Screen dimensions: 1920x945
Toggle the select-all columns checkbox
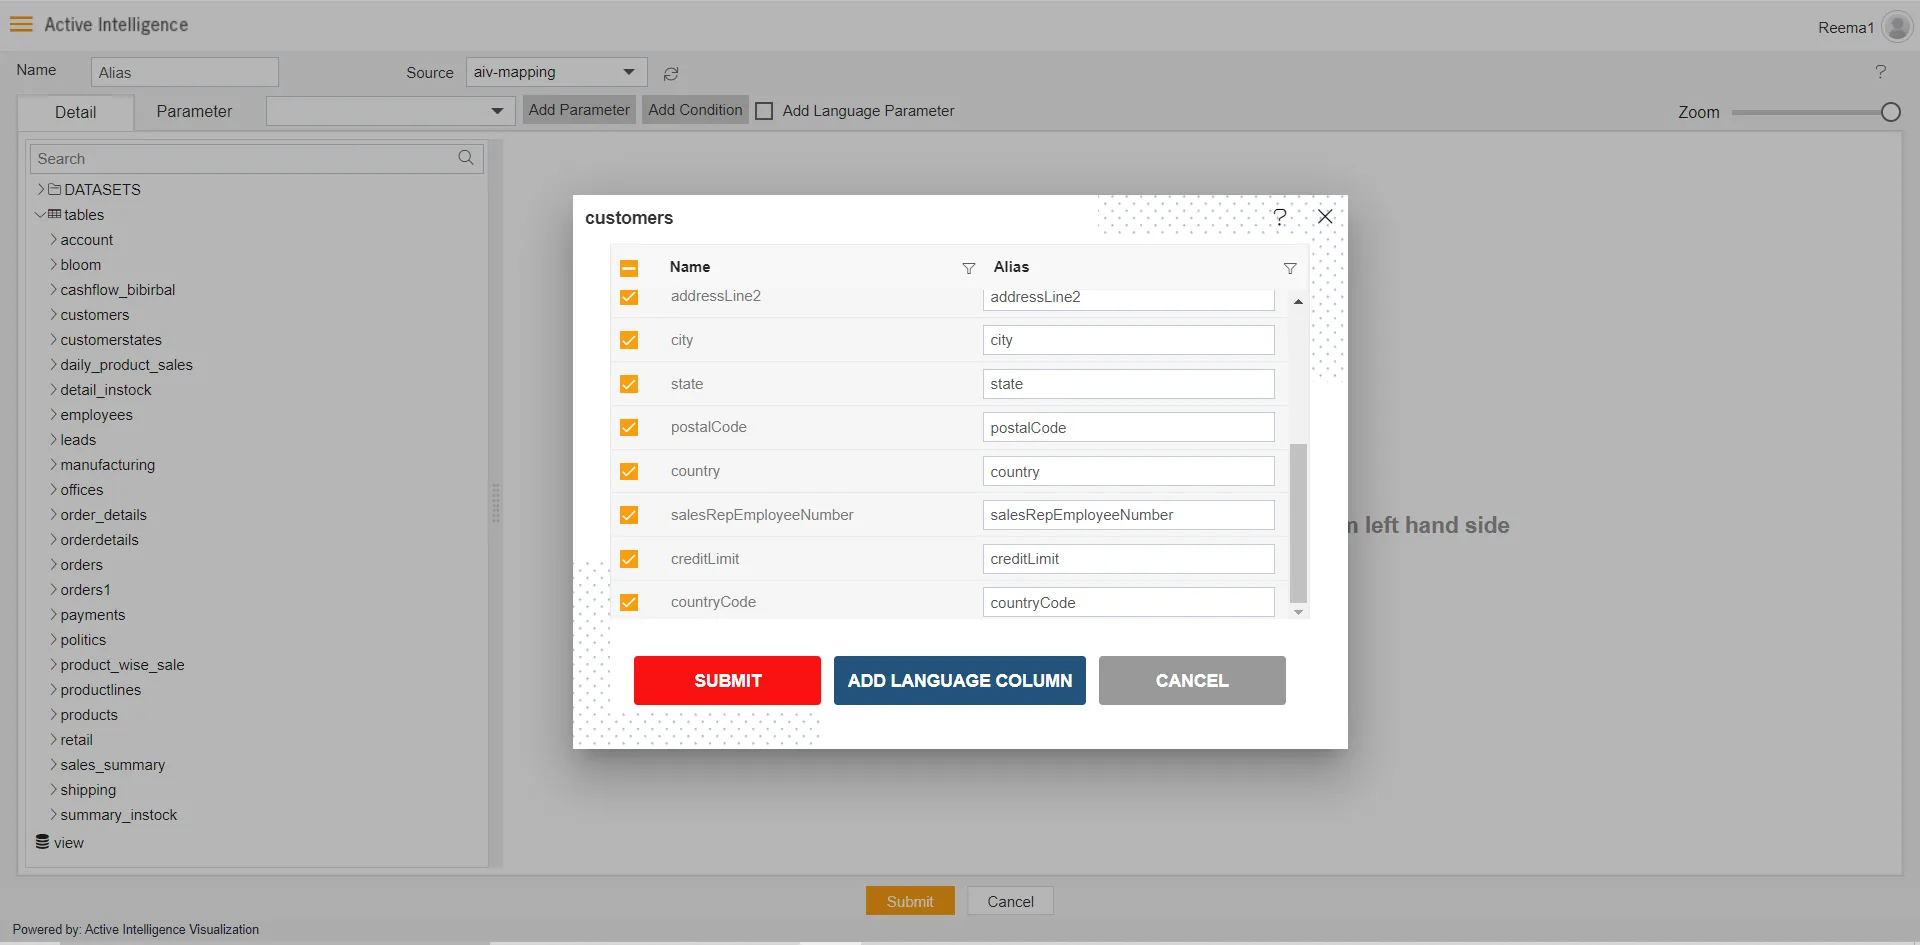click(629, 268)
